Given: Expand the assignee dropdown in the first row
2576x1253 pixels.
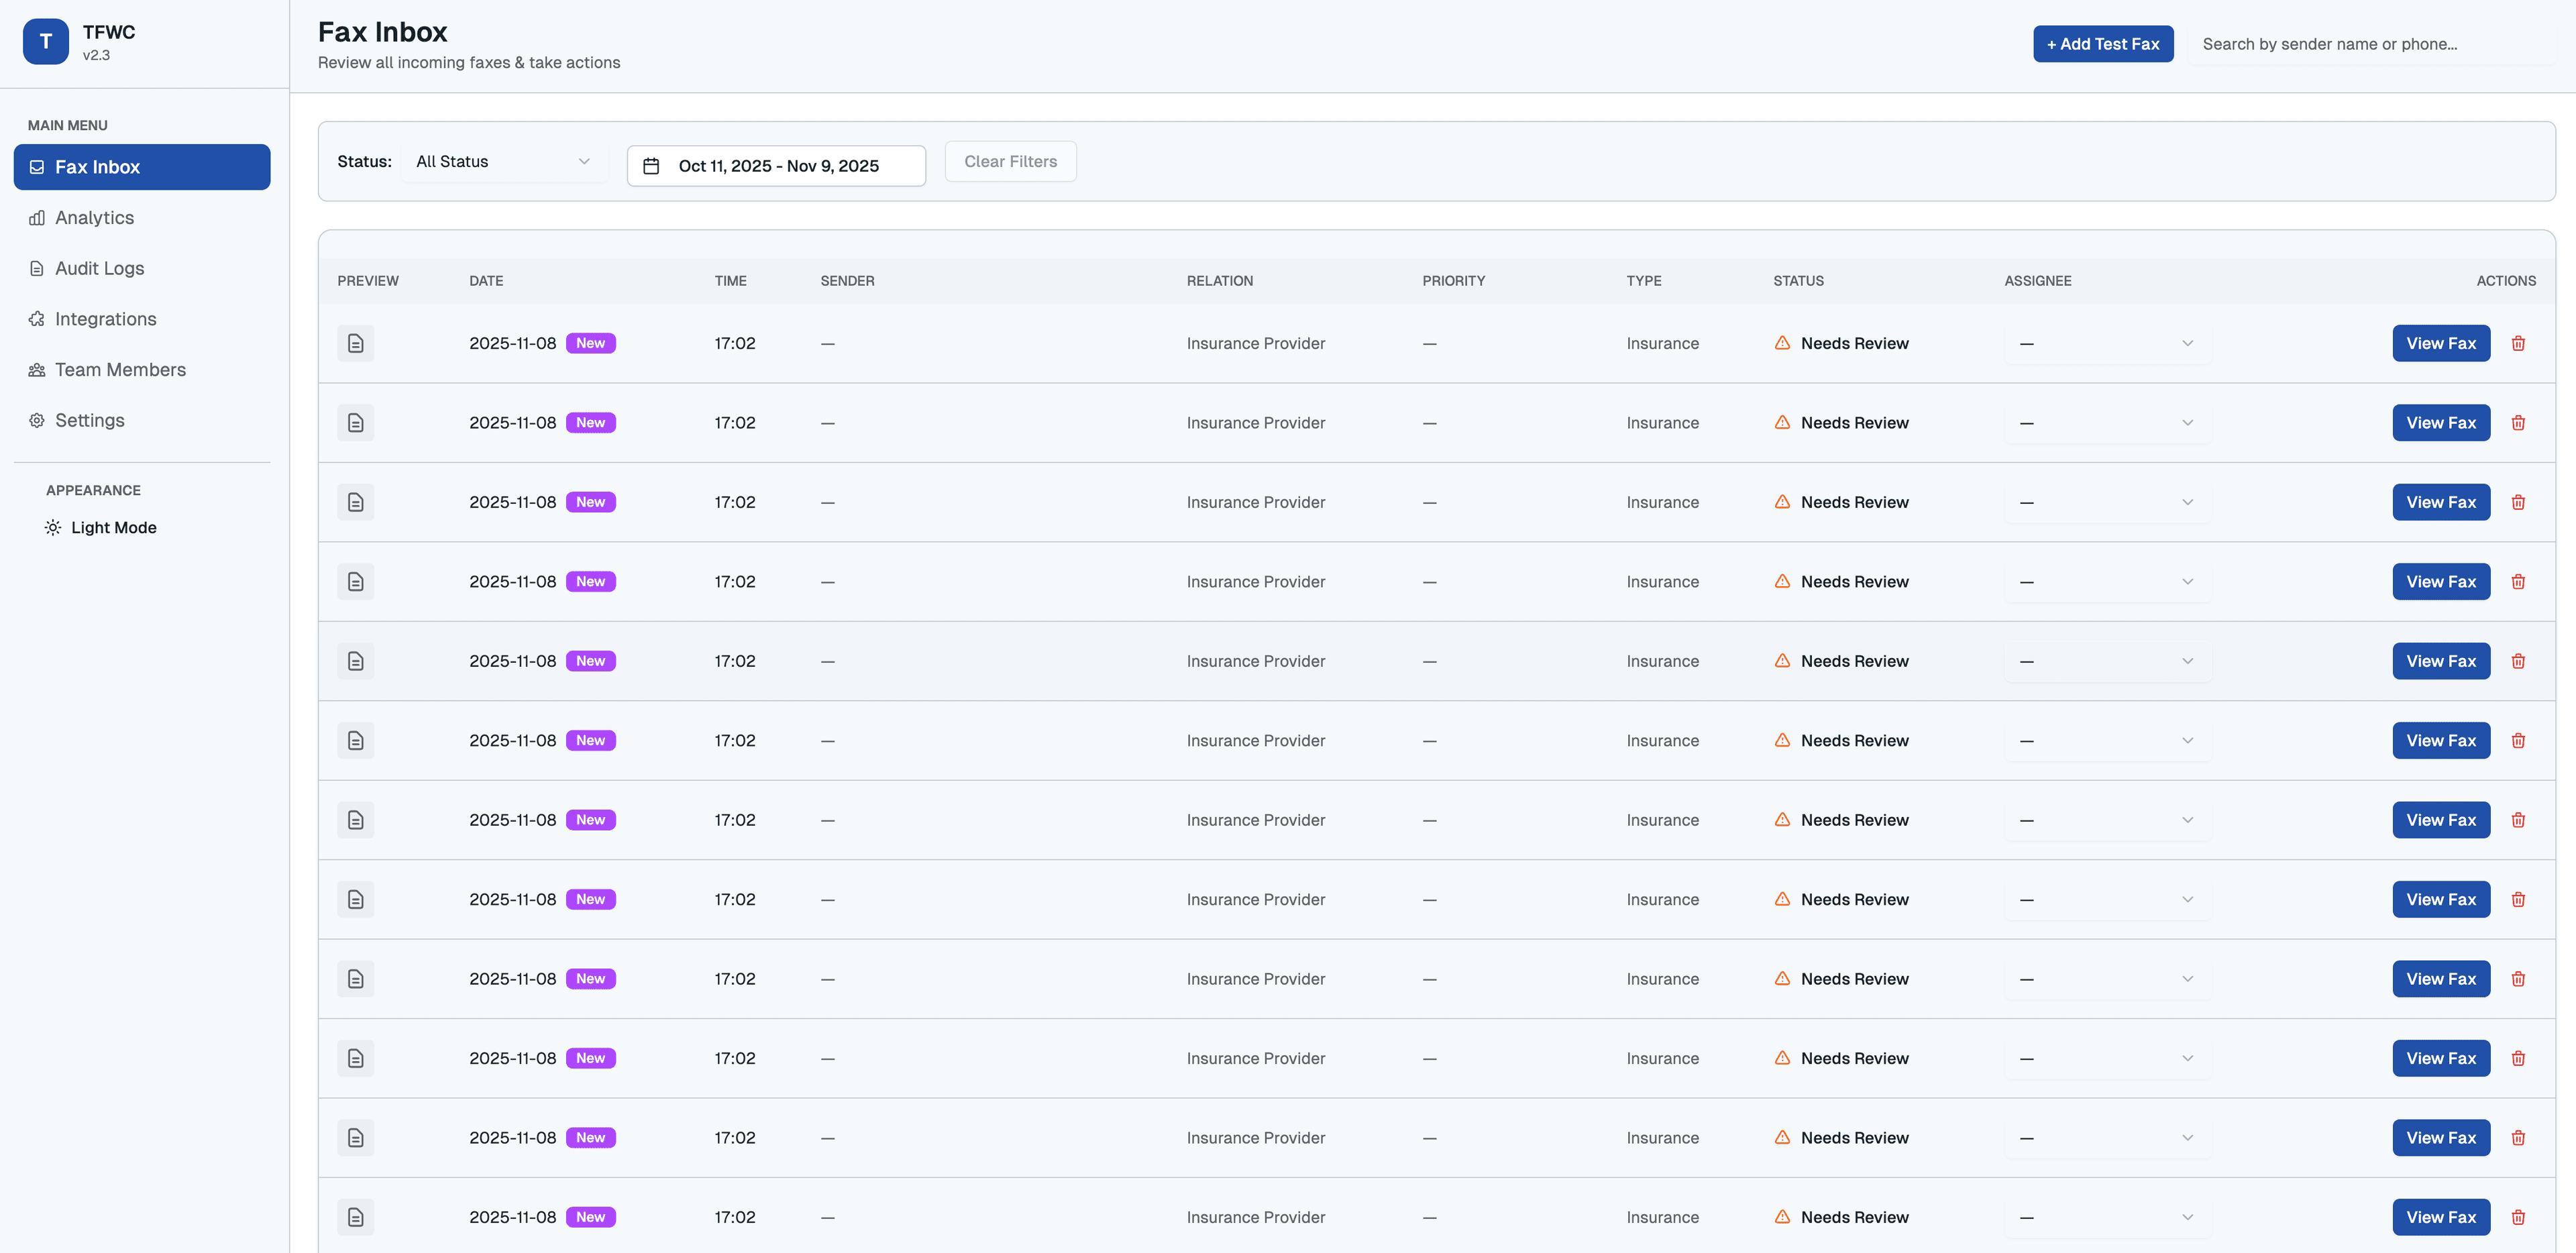Looking at the screenshot, I should click(2106, 343).
